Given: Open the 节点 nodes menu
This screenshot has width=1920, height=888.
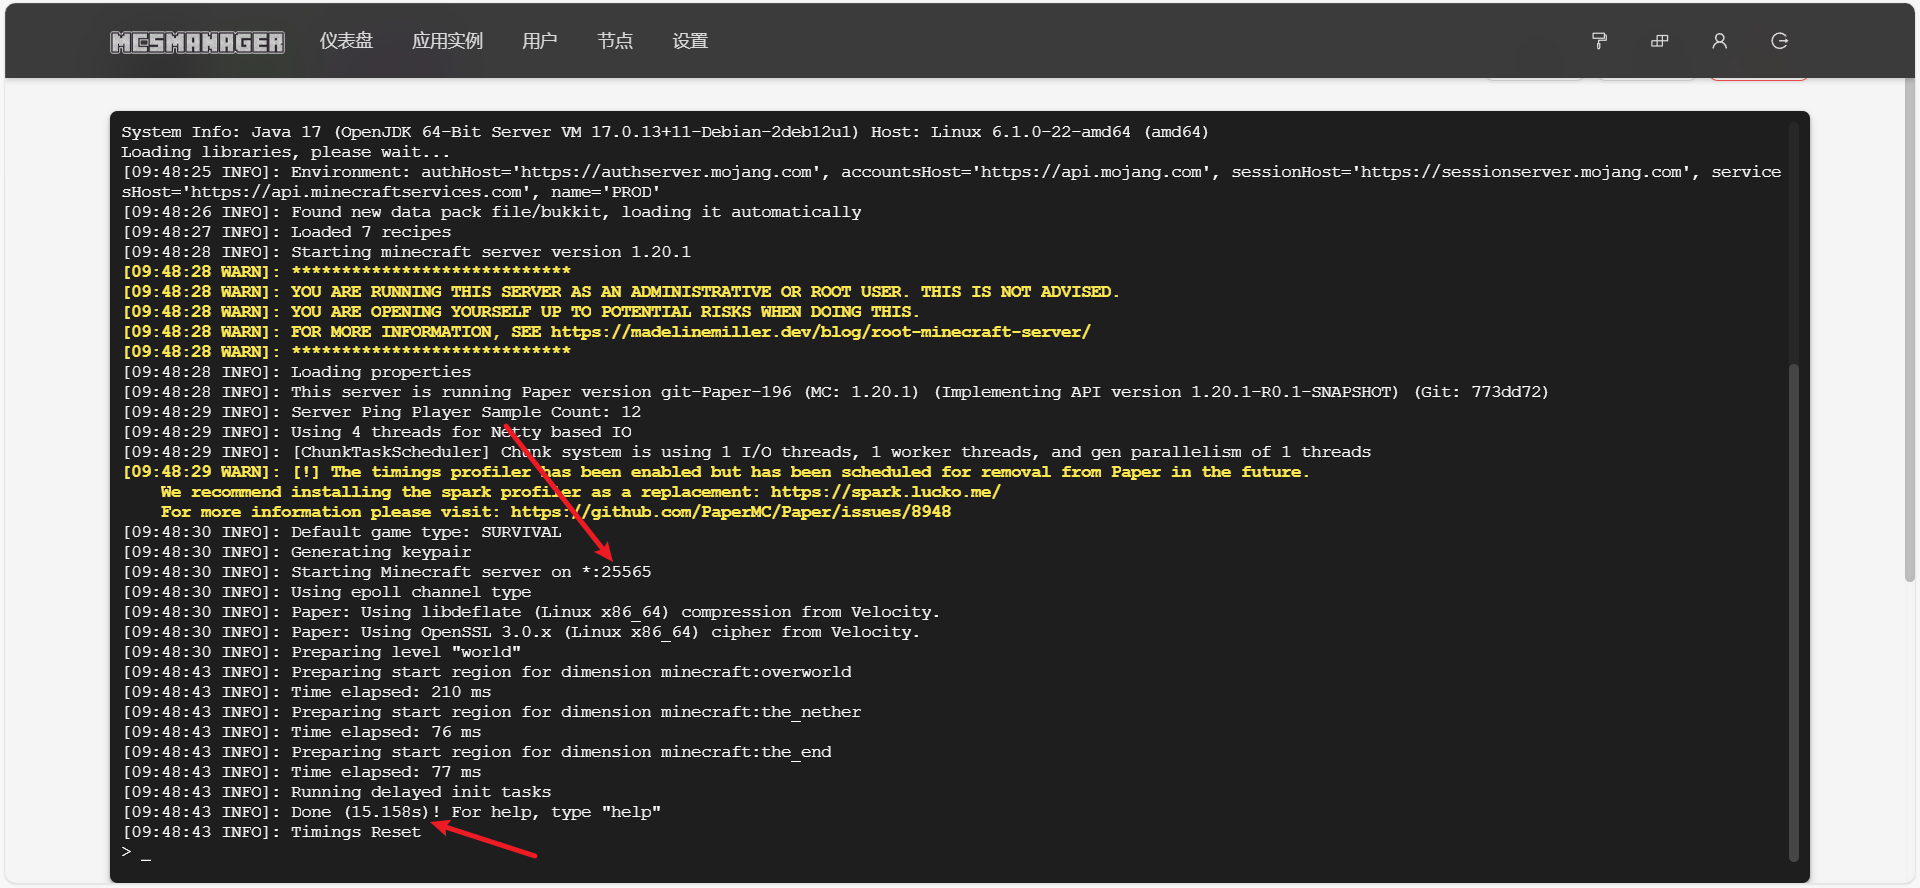Looking at the screenshot, I should coord(615,41).
